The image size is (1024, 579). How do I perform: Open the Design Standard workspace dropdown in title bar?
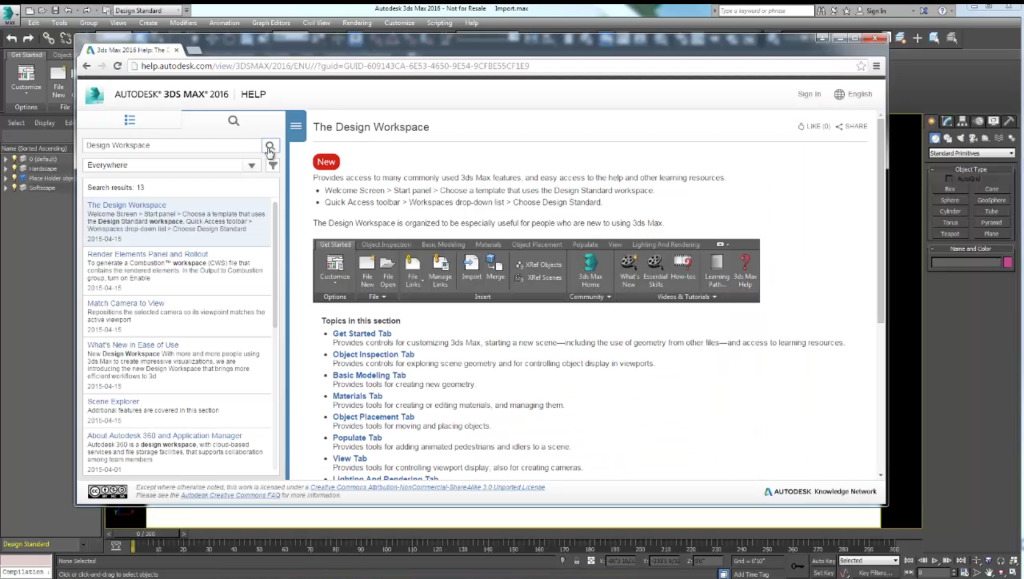click(147, 10)
